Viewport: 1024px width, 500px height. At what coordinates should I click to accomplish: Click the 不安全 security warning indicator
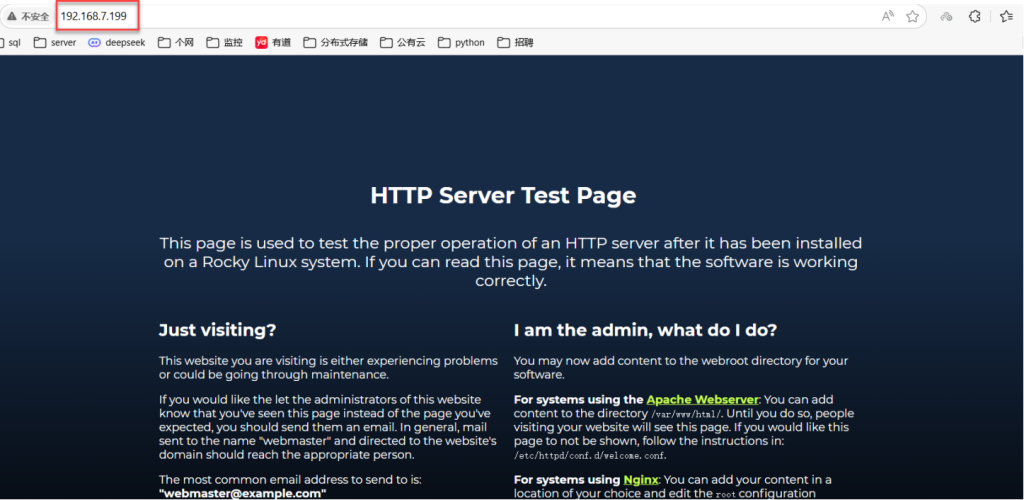pos(27,17)
